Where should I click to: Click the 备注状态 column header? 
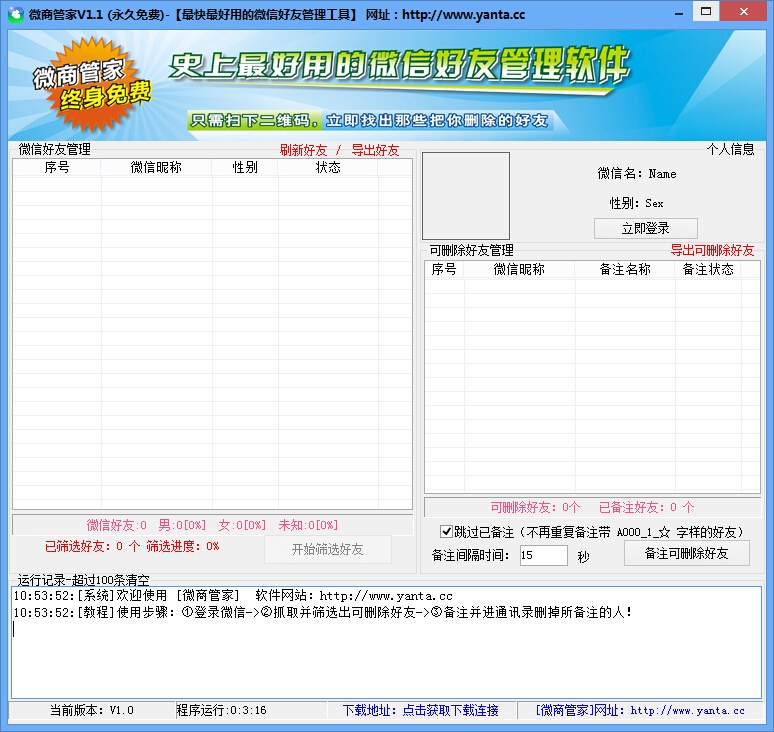coord(708,270)
